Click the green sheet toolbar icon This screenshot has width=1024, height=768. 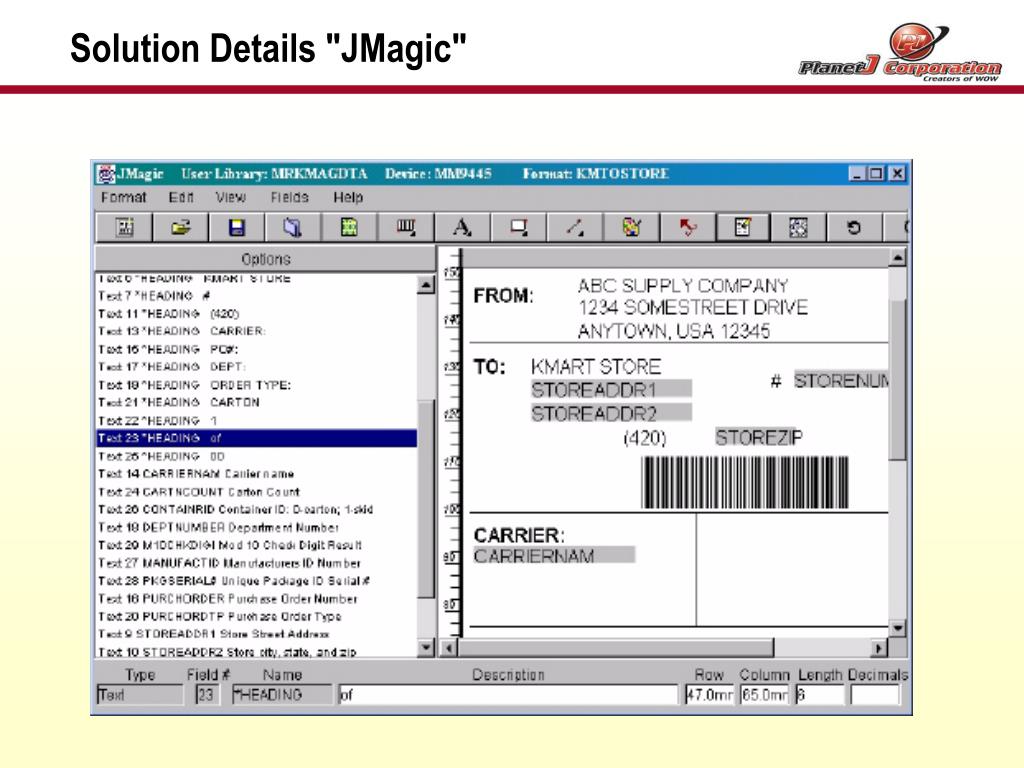click(349, 227)
